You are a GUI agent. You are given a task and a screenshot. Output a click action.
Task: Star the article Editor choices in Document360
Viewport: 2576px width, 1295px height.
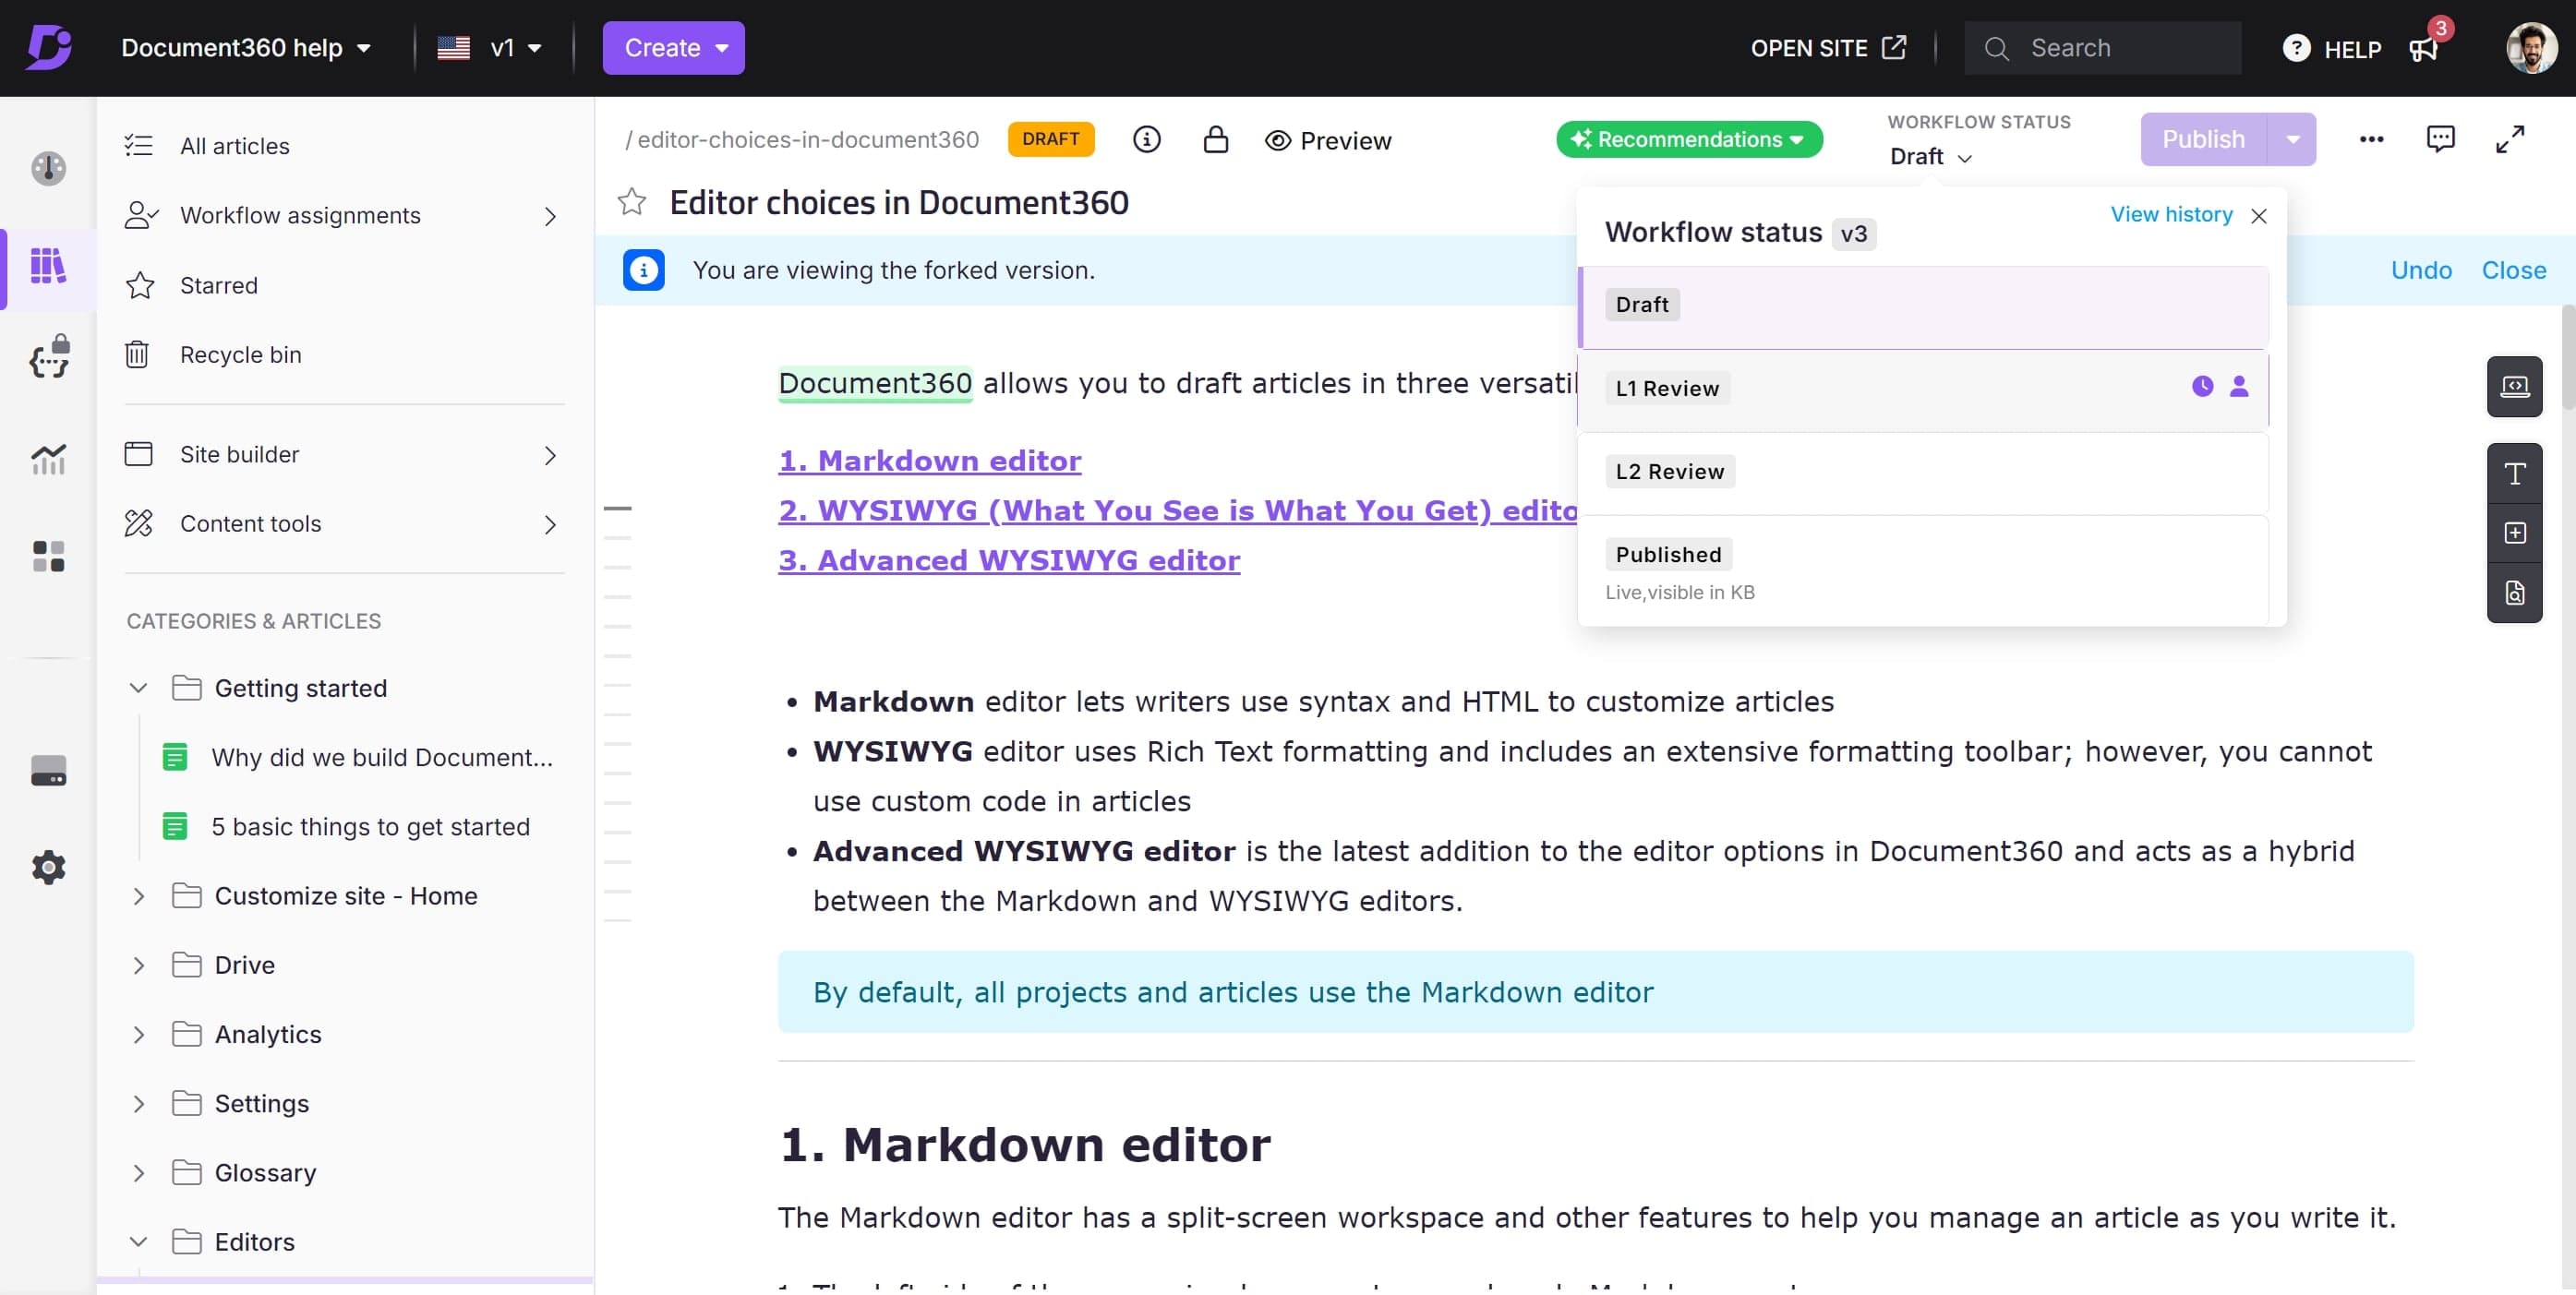632,203
